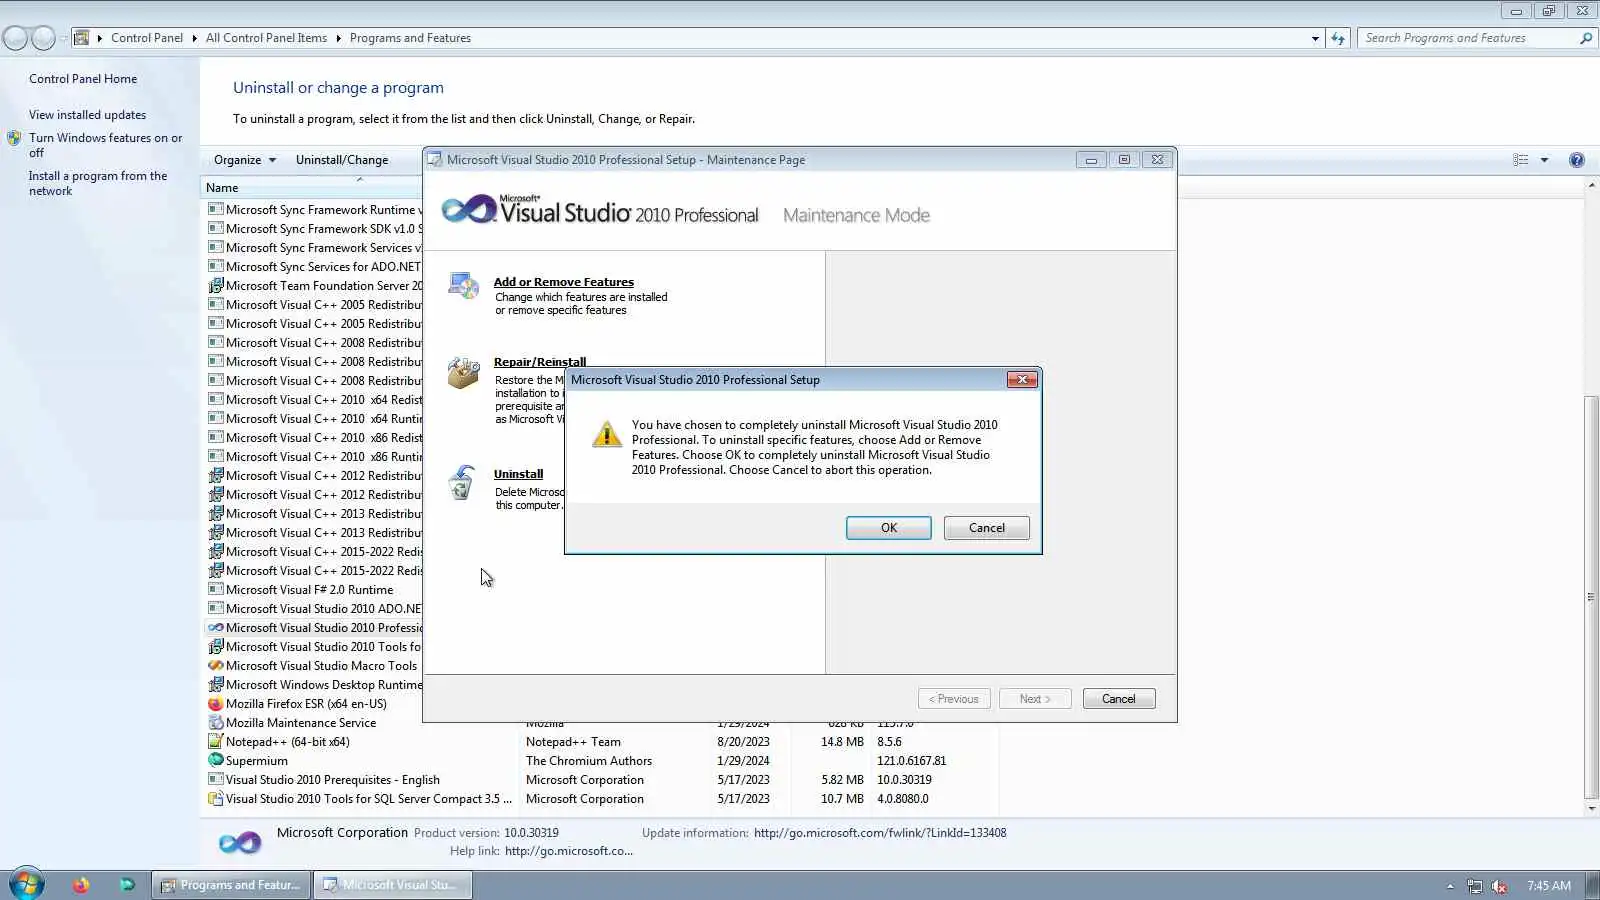The width and height of the screenshot is (1600, 900).
Task: Click the Control Panel breadcrumb
Action: click(147, 38)
